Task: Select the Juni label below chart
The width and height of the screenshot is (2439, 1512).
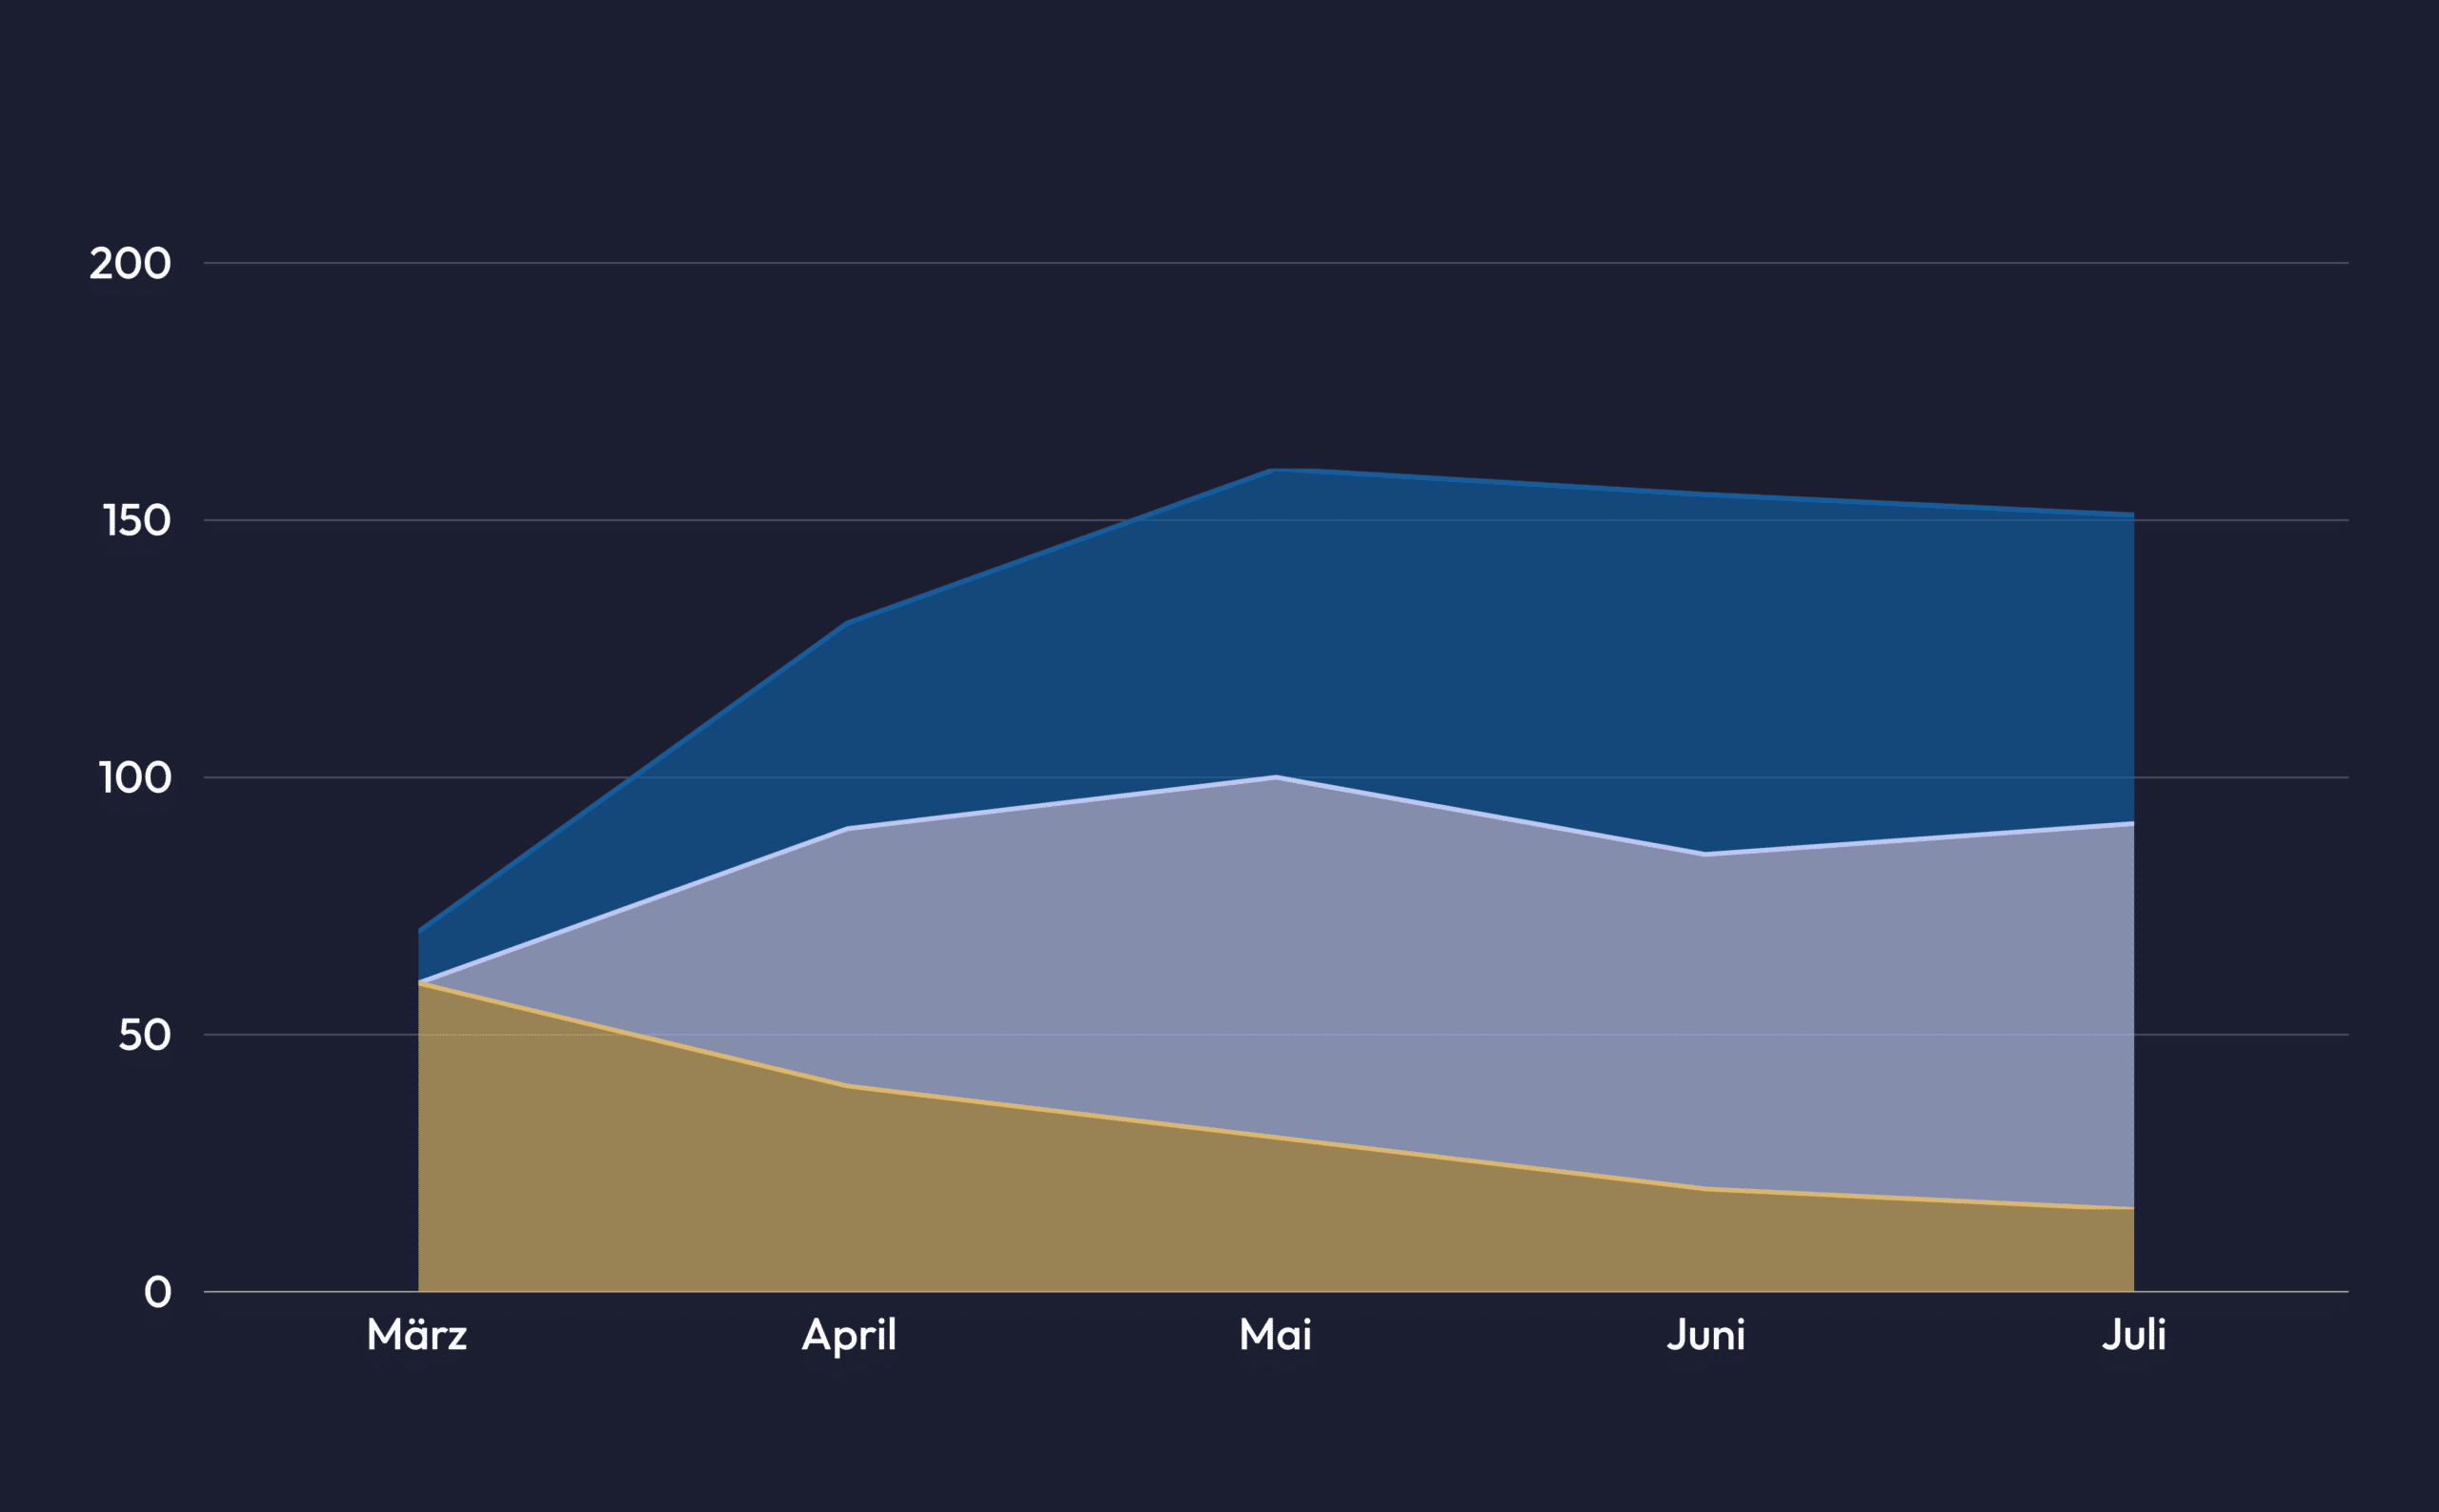Action: 1705,1335
